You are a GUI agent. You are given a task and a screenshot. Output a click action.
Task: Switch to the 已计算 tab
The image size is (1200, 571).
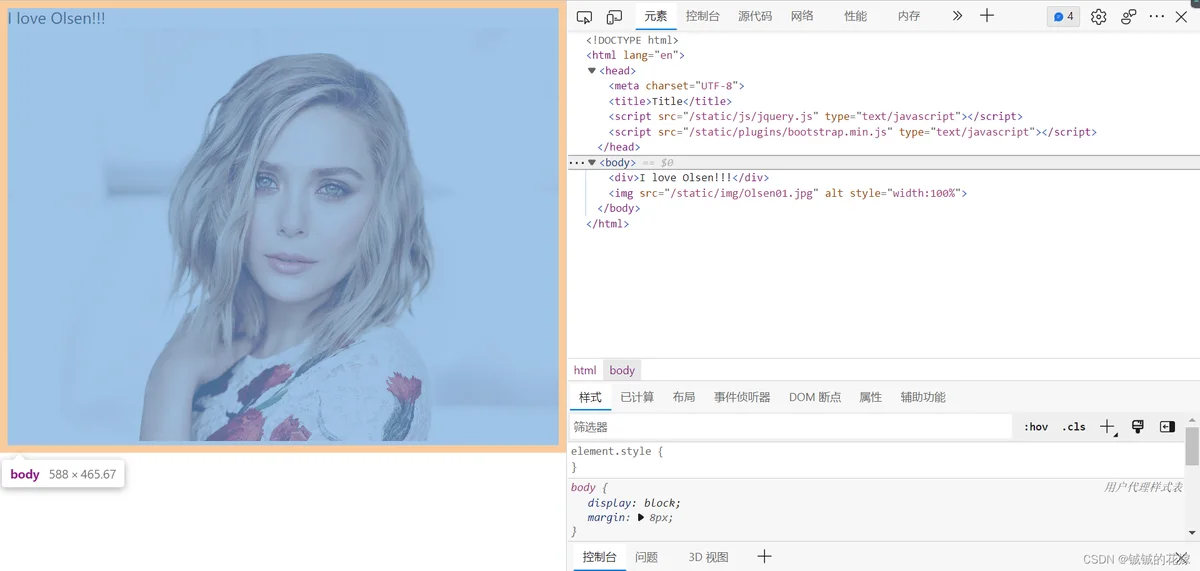[x=637, y=397]
